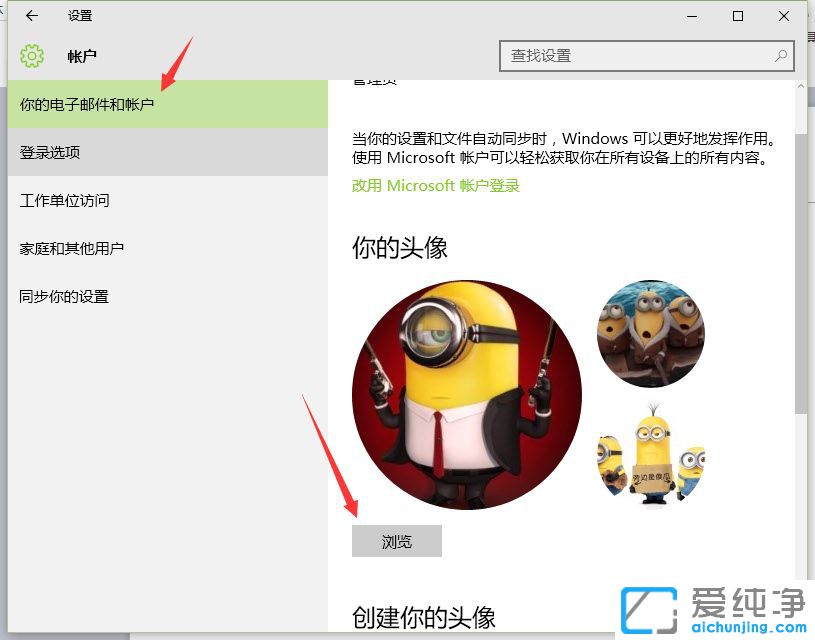Click the 改用 Microsoft 帐户登录 link
815x640 pixels.
(x=435, y=185)
